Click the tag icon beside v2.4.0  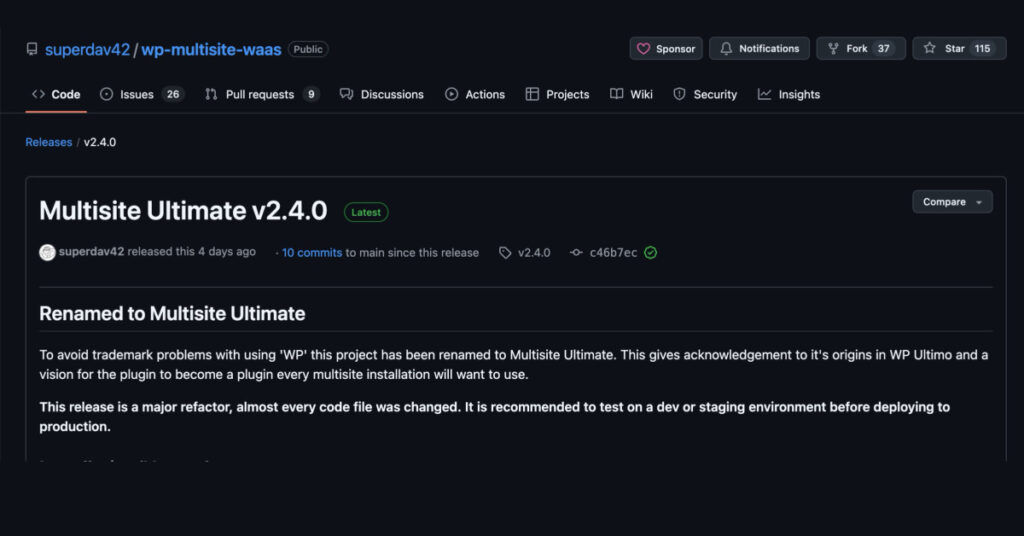[x=505, y=253]
